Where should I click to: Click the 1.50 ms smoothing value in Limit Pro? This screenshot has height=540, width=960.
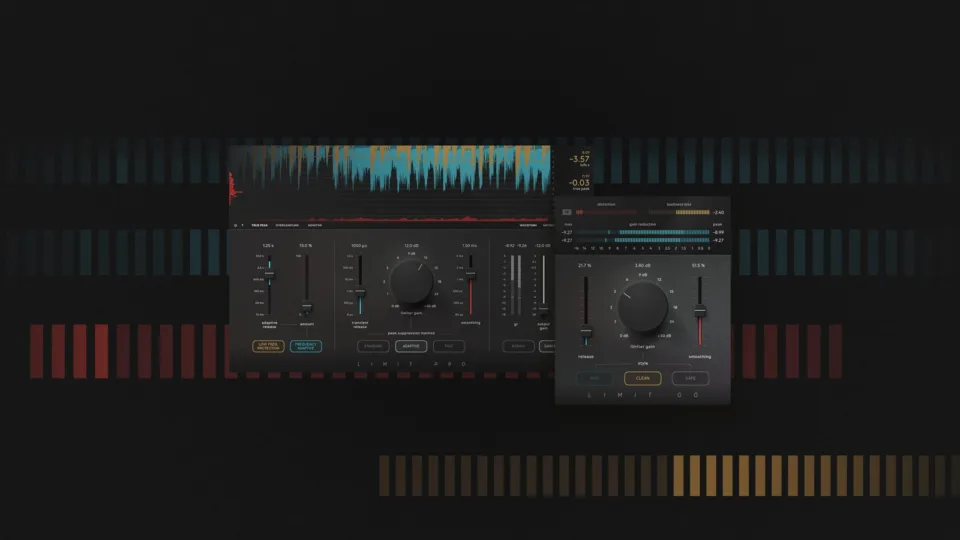(470, 246)
